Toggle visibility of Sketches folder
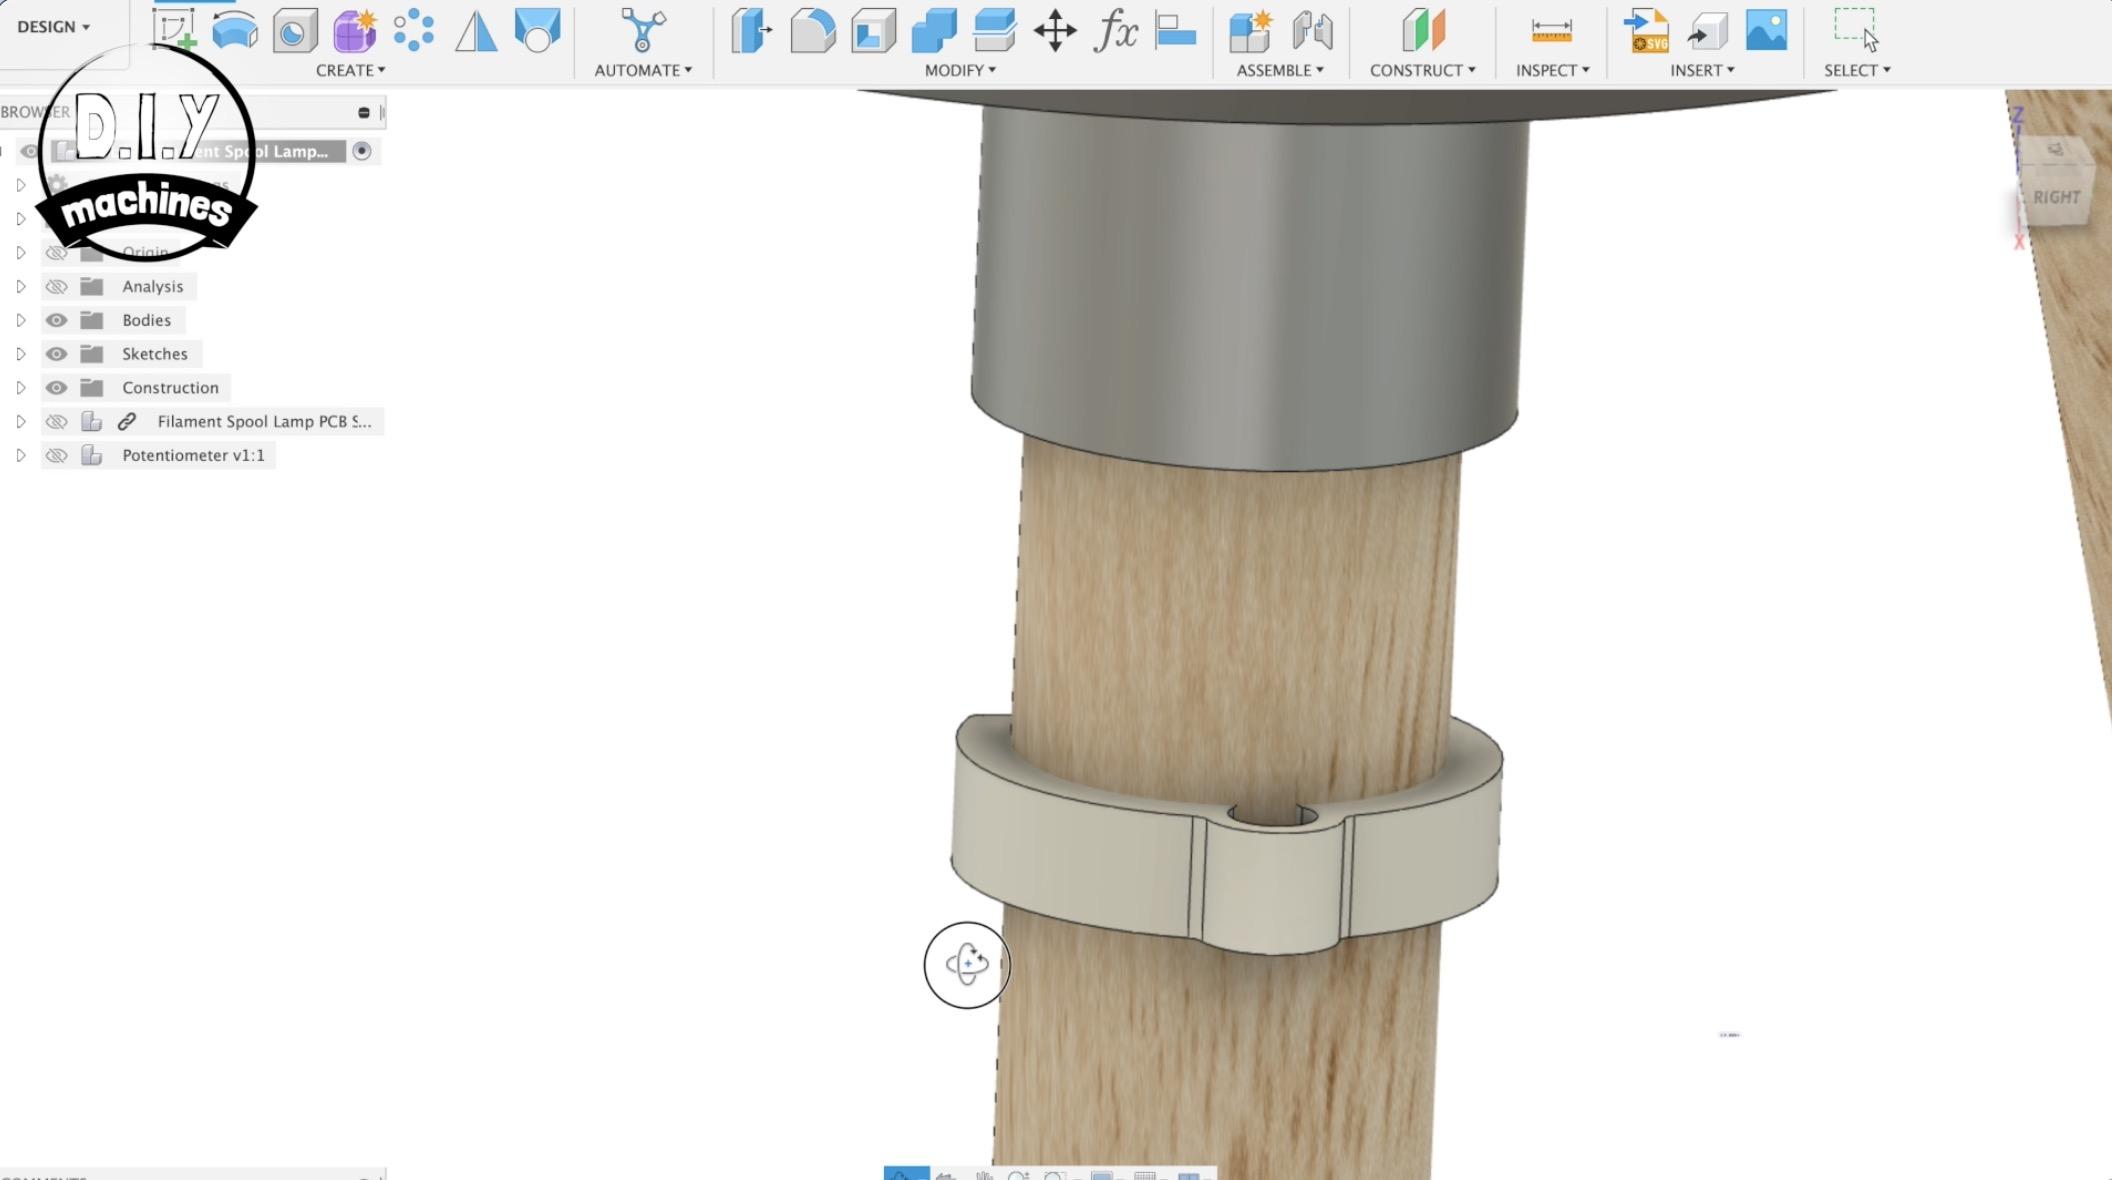Viewport: 2112px width, 1180px height. coord(57,353)
